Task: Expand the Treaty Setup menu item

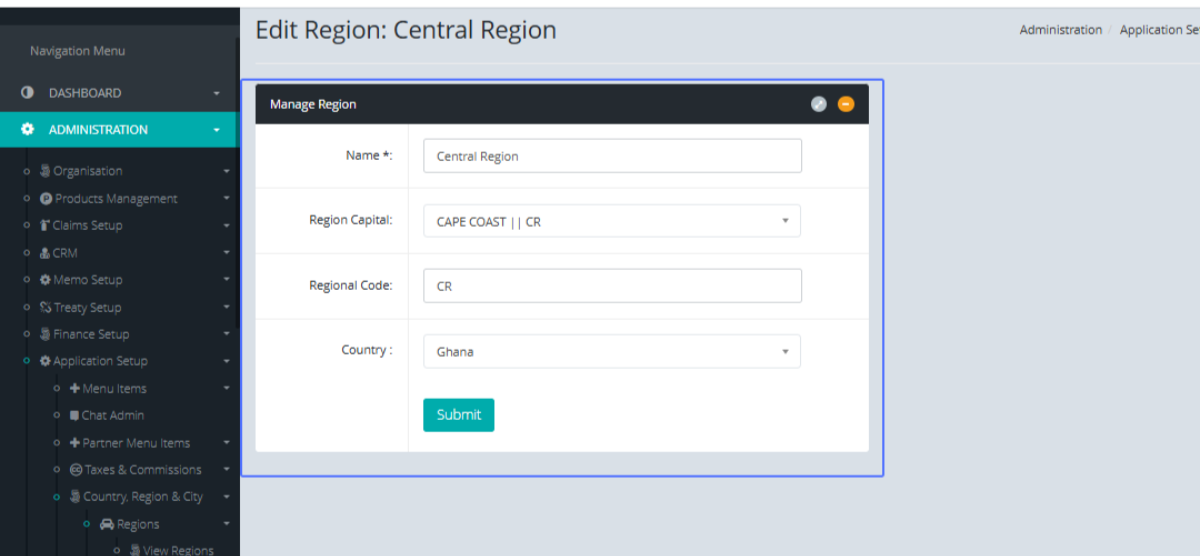Action: [87, 308]
